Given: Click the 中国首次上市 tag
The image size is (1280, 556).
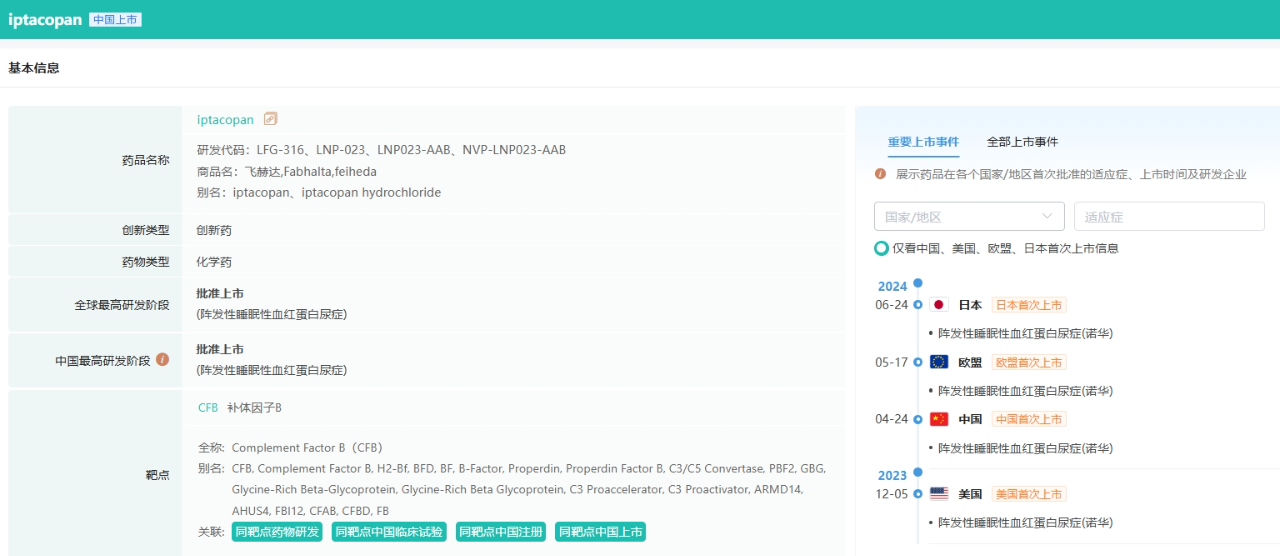Looking at the screenshot, I should coord(1029,419).
